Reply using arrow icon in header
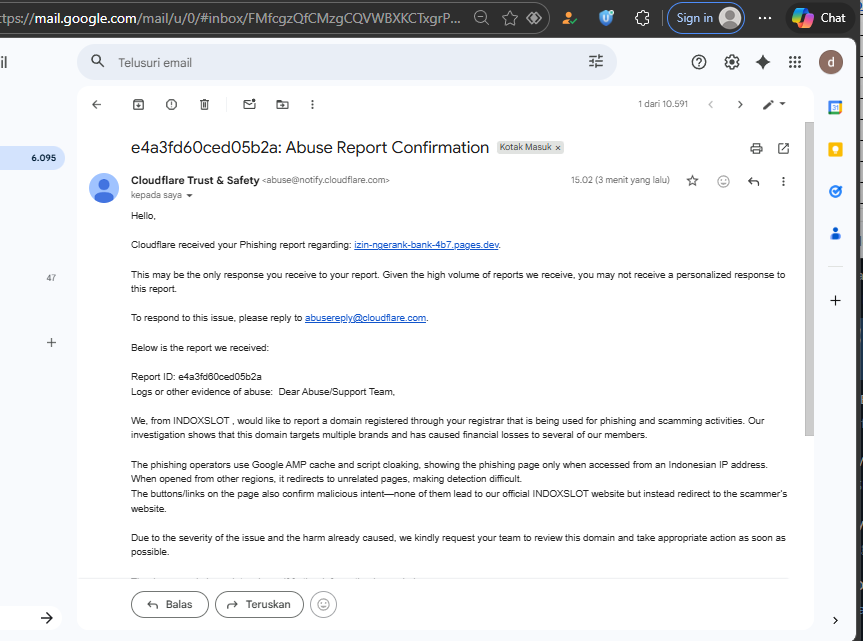The height and width of the screenshot is (641, 863). coord(753,181)
